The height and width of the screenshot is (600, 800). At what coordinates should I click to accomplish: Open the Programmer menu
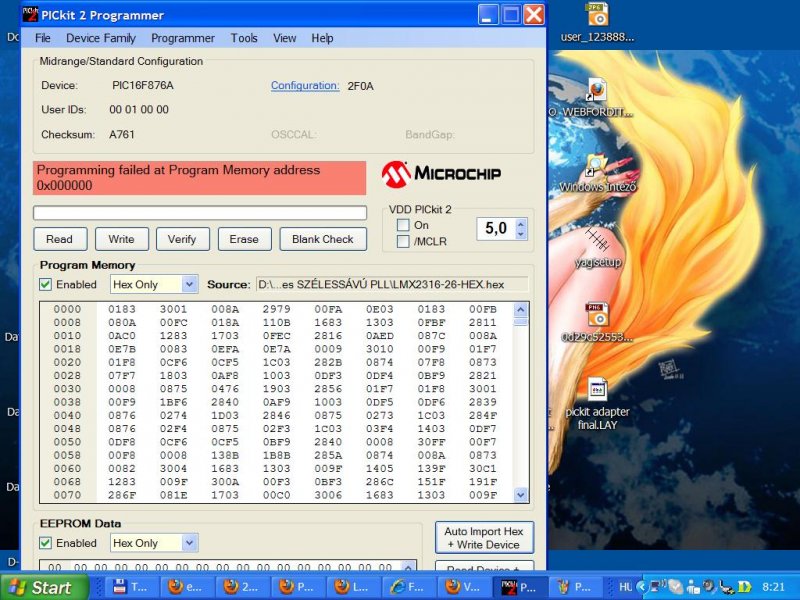tap(183, 38)
